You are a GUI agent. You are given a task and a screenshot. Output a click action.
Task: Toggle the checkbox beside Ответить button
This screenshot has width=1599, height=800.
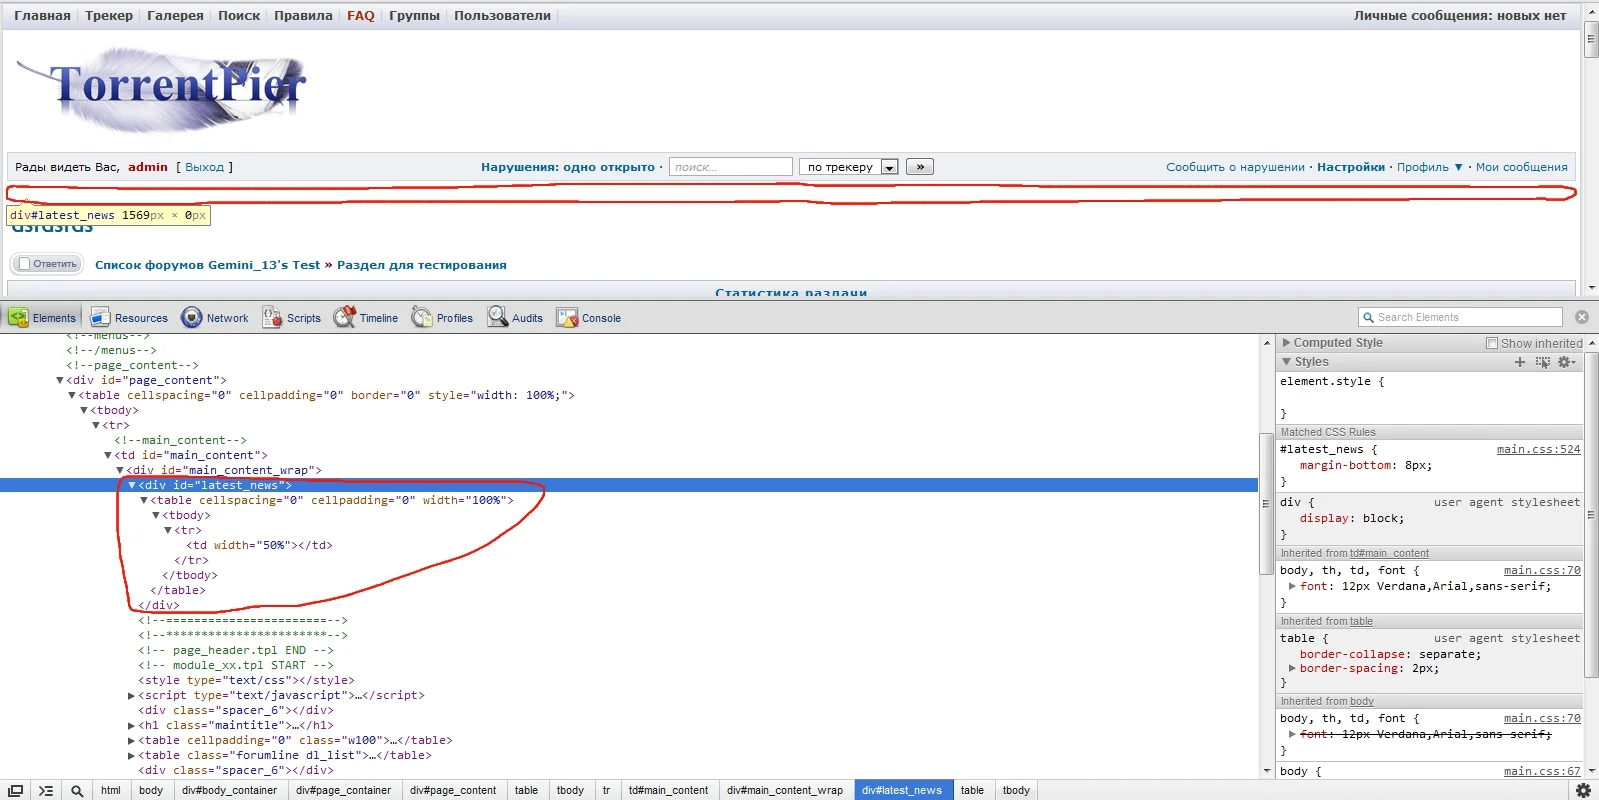pos(24,264)
